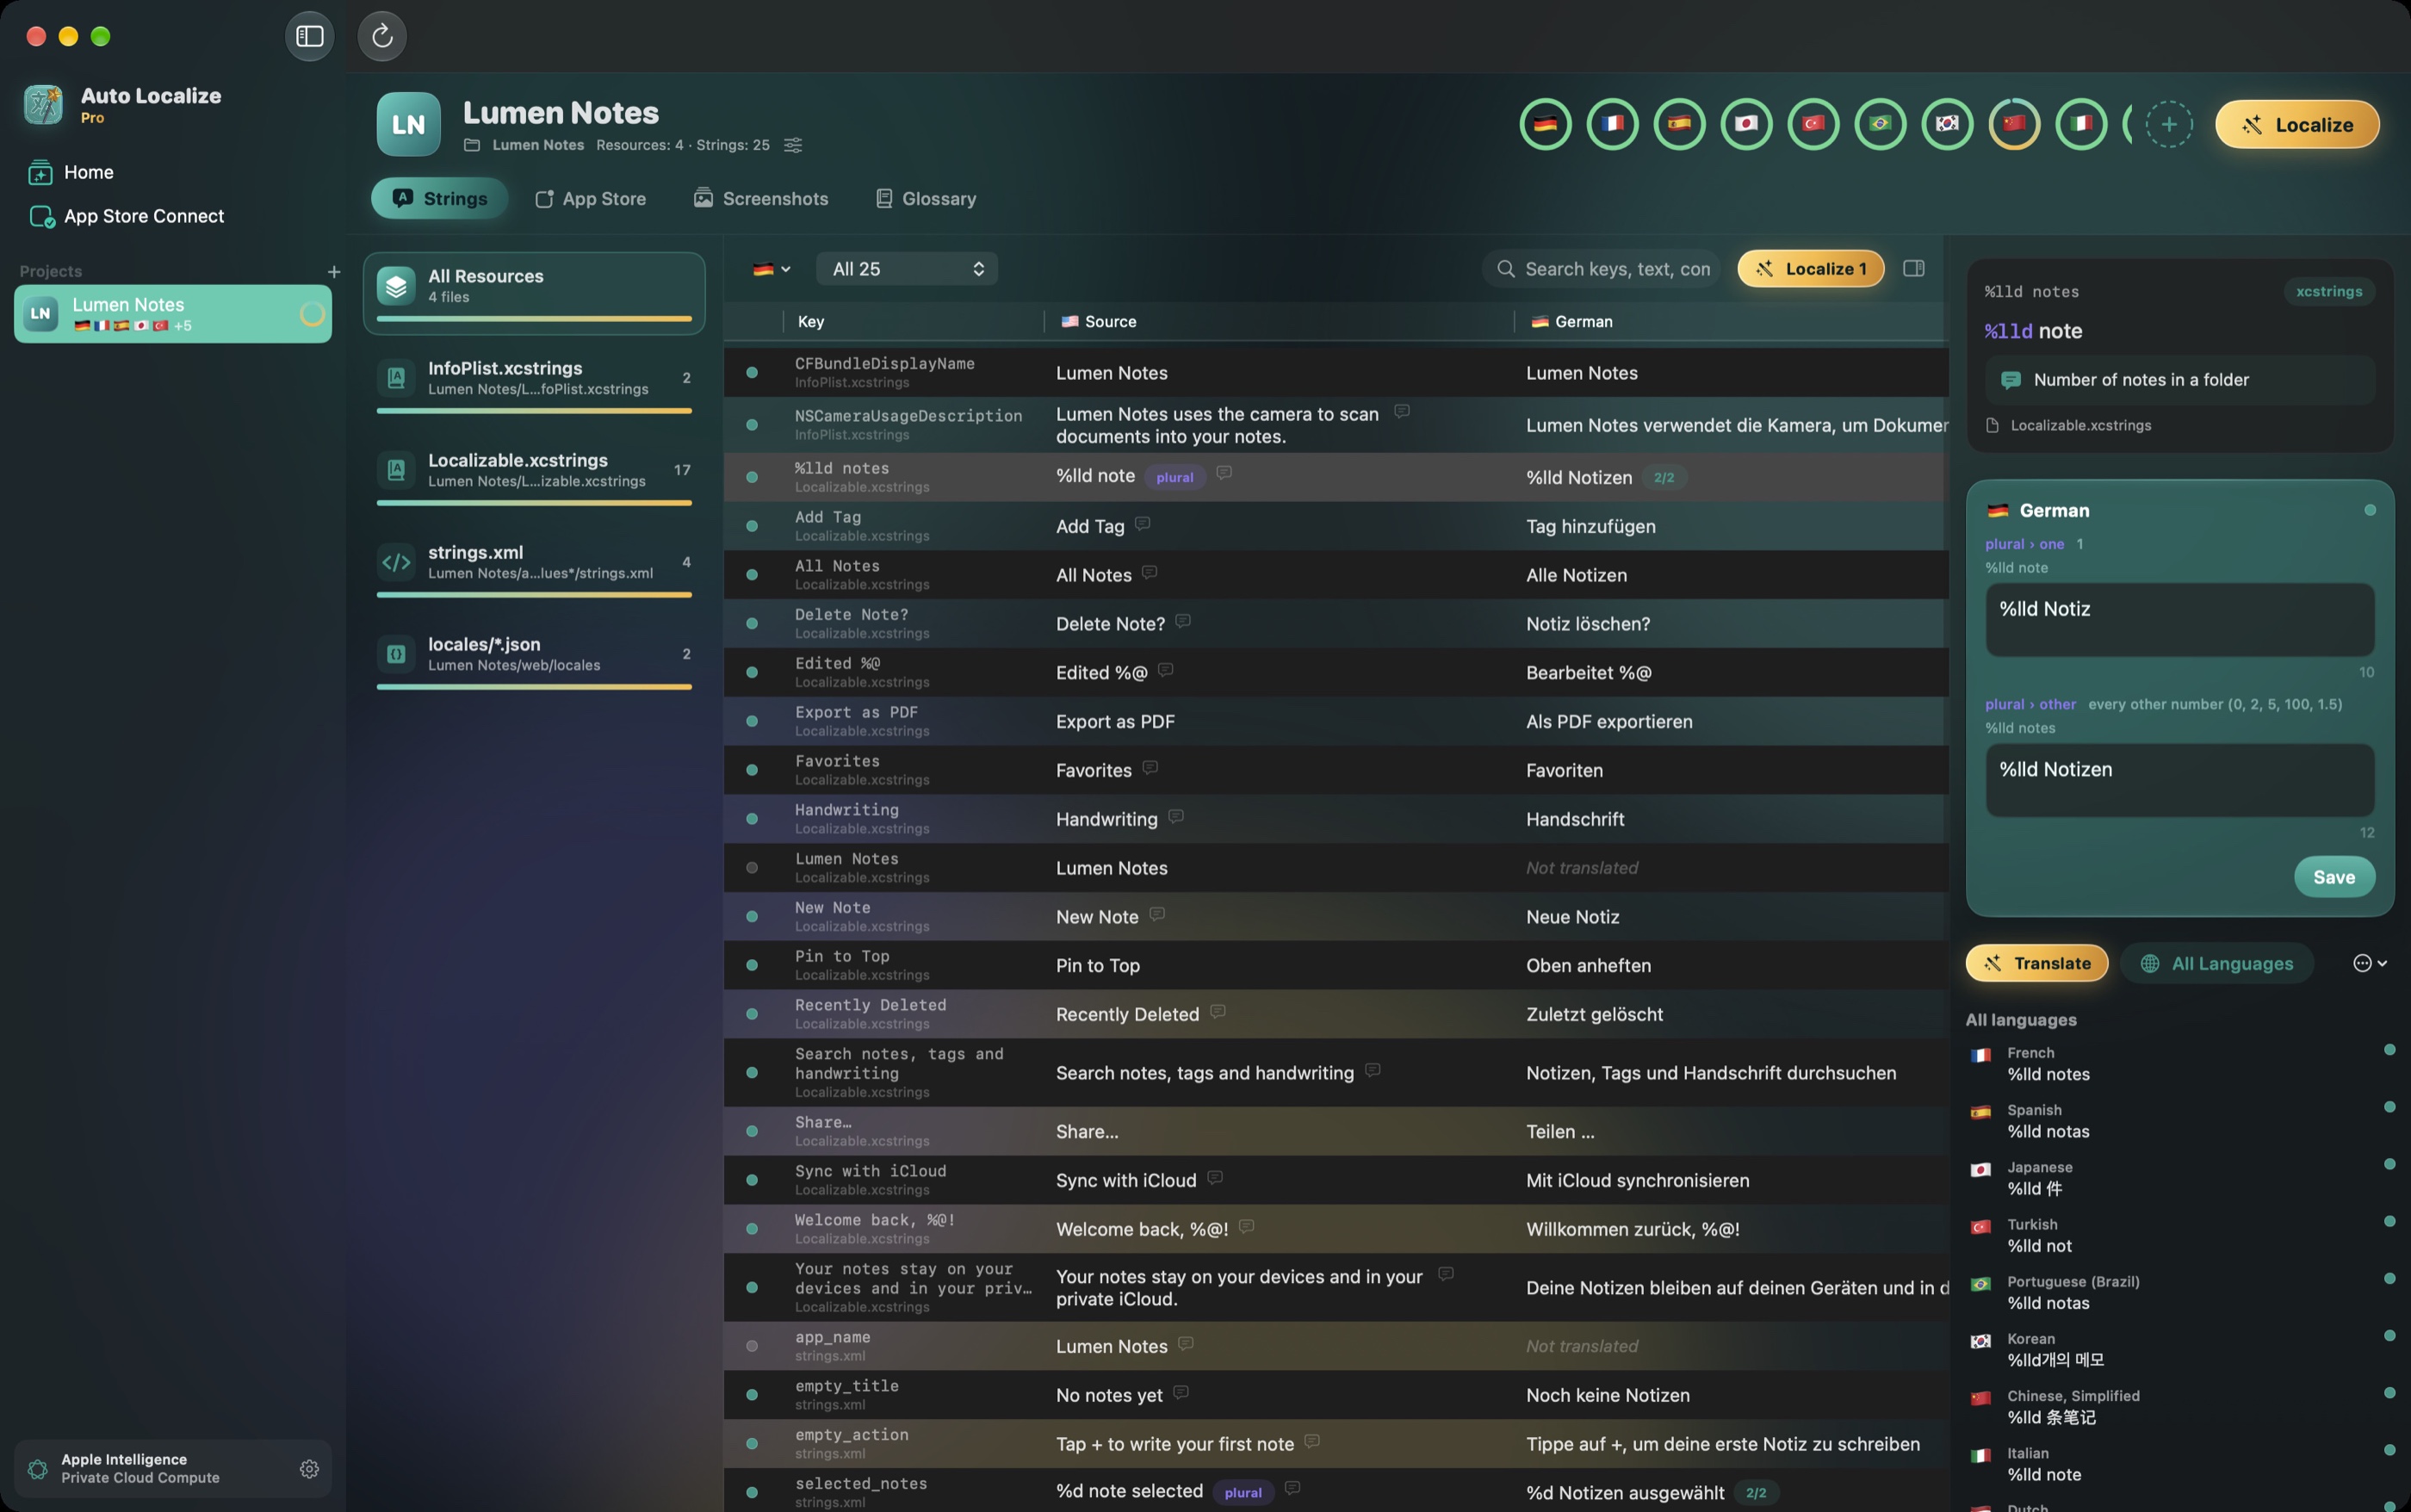Open Apple Intelligence settings gear
2411x1512 pixels.
309,1468
